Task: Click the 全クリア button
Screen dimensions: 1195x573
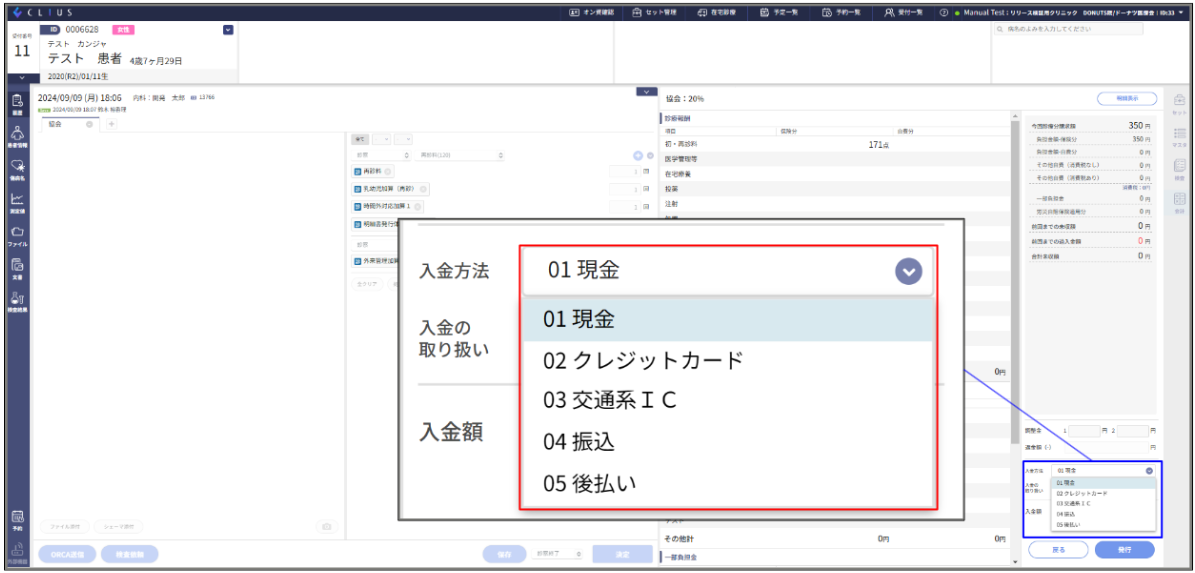Action: point(366,283)
